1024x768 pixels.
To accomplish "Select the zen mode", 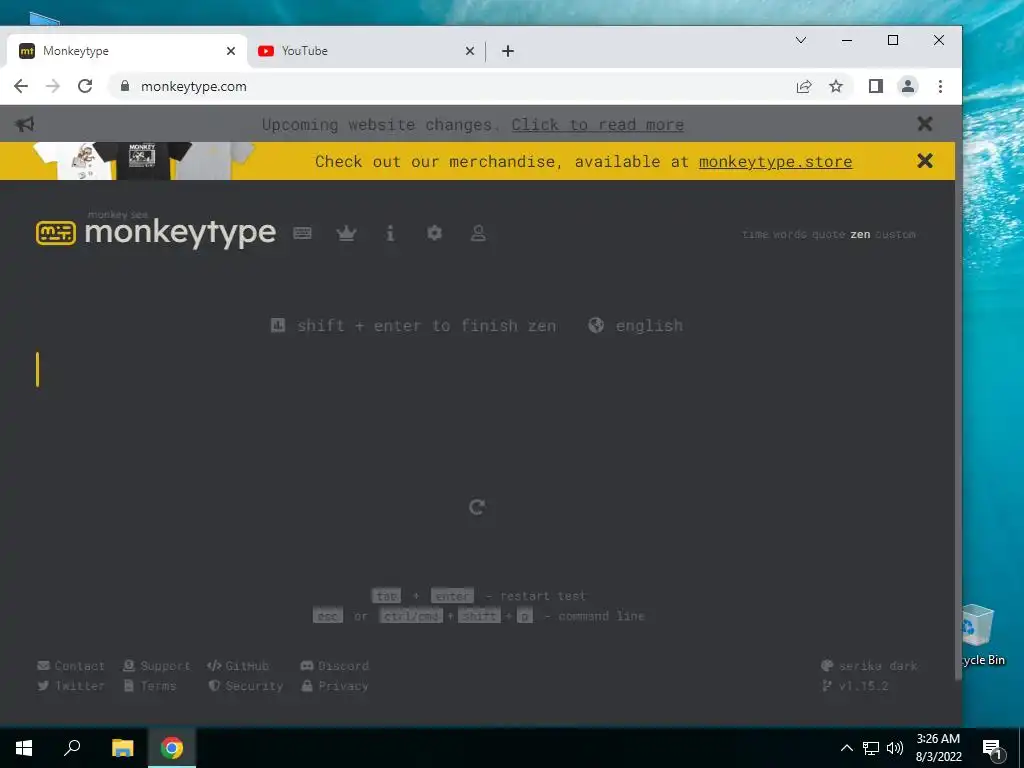I will point(860,234).
